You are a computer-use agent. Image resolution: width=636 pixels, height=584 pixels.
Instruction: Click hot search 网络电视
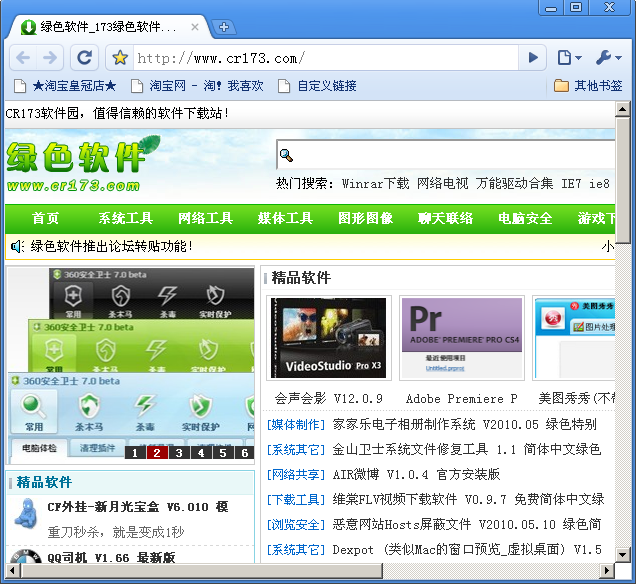[443, 184]
